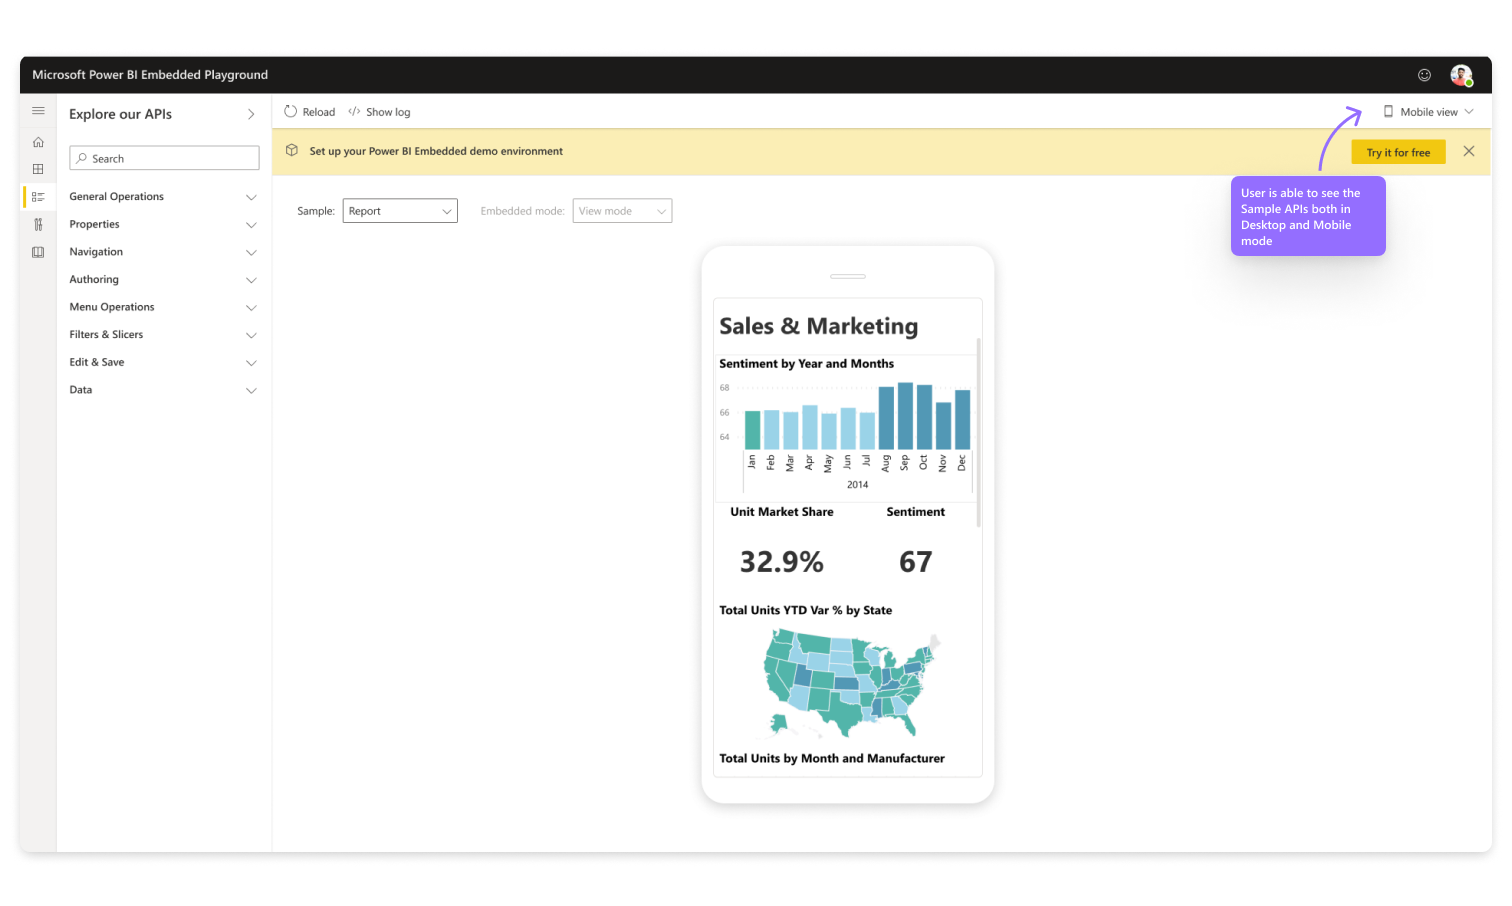
Task: Expand the Navigation section
Action: click(163, 252)
